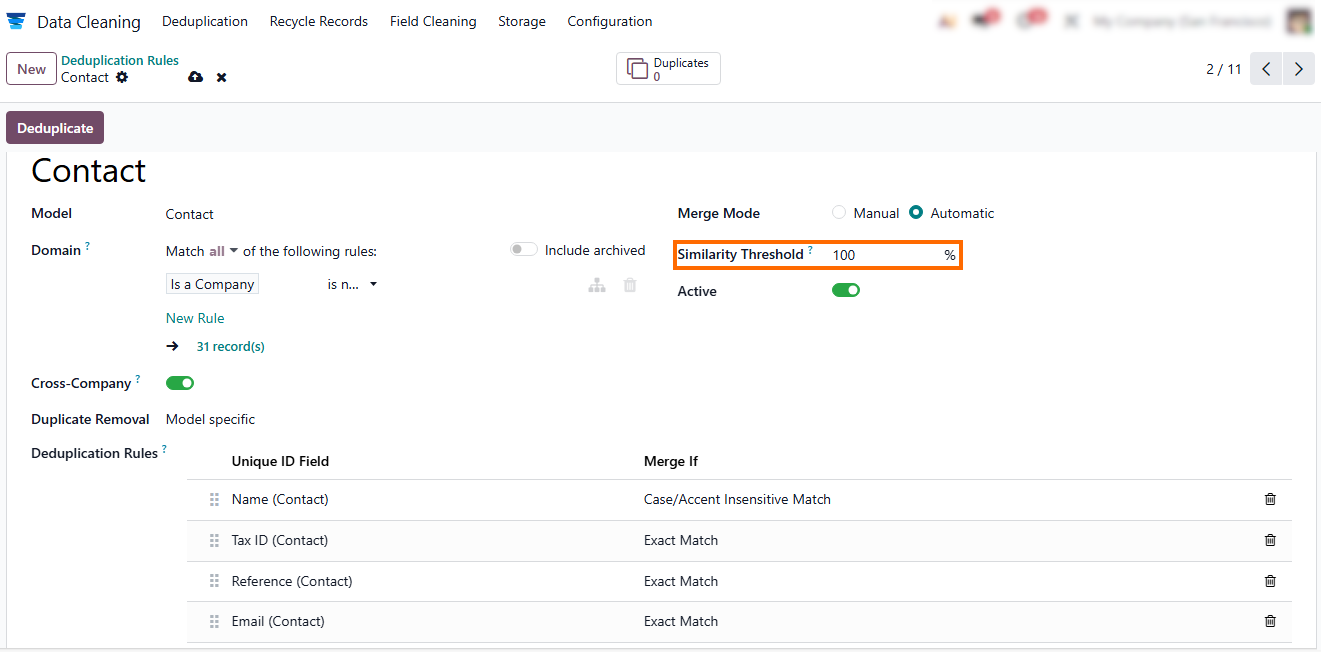Open the Field Cleaning menu
Image resolution: width=1321 pixels, height=652 pixels.
(433, 21)
